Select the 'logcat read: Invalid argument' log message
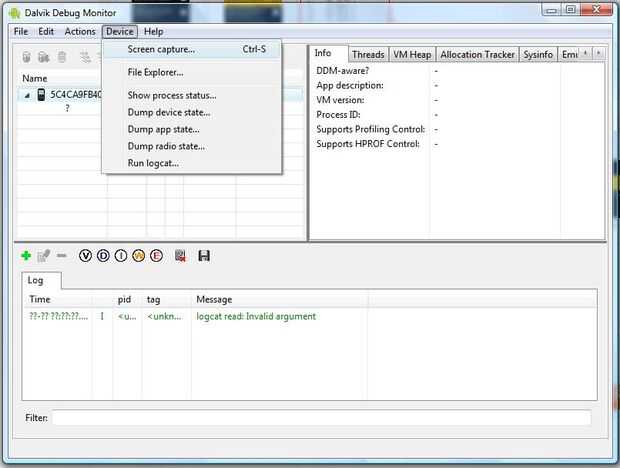The width and height of the screenshot is (620, 468). [x=256, y=317]
